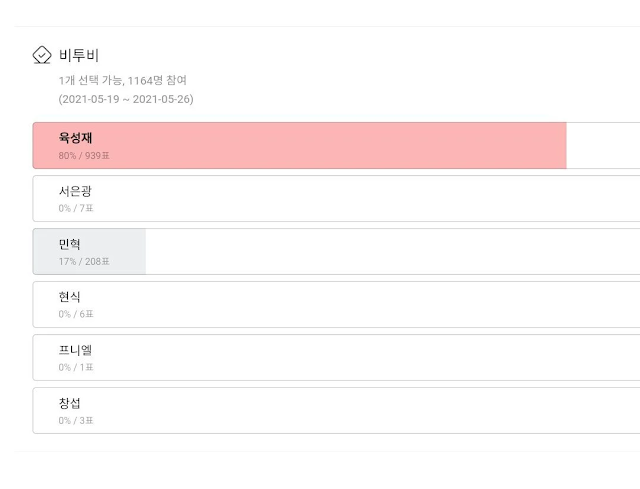The width and height of the screenshot is (640, 489).
Task: Click the 1164명 참여 participation text
Action: pyautogui.click(x=157, y=80)
